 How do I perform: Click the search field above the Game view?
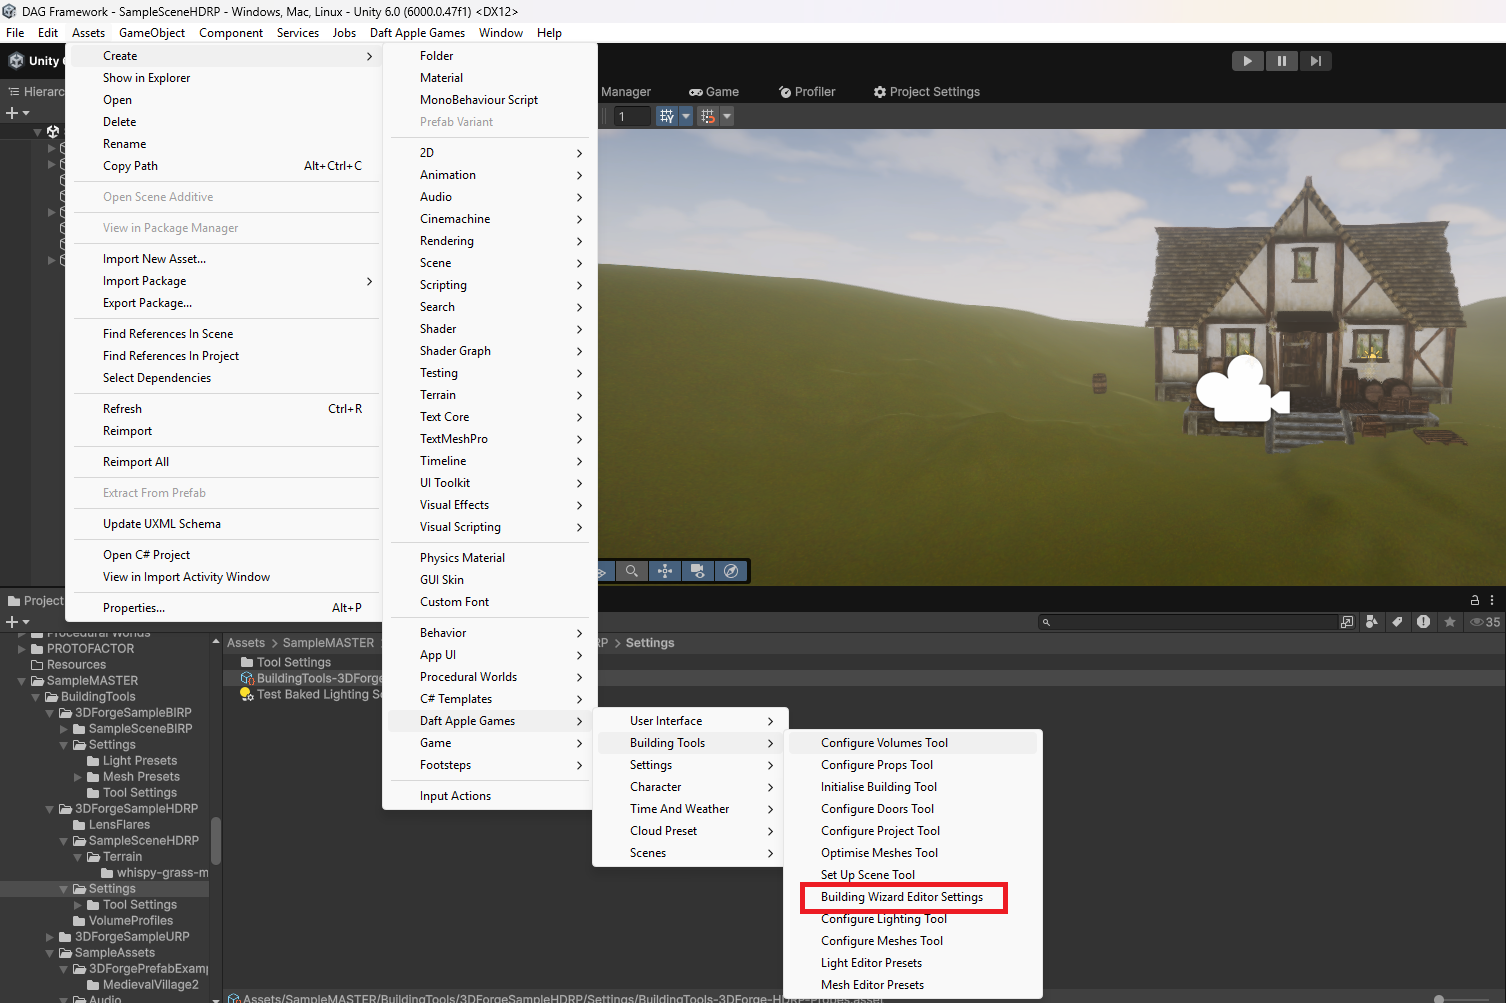pos(1190,621)
